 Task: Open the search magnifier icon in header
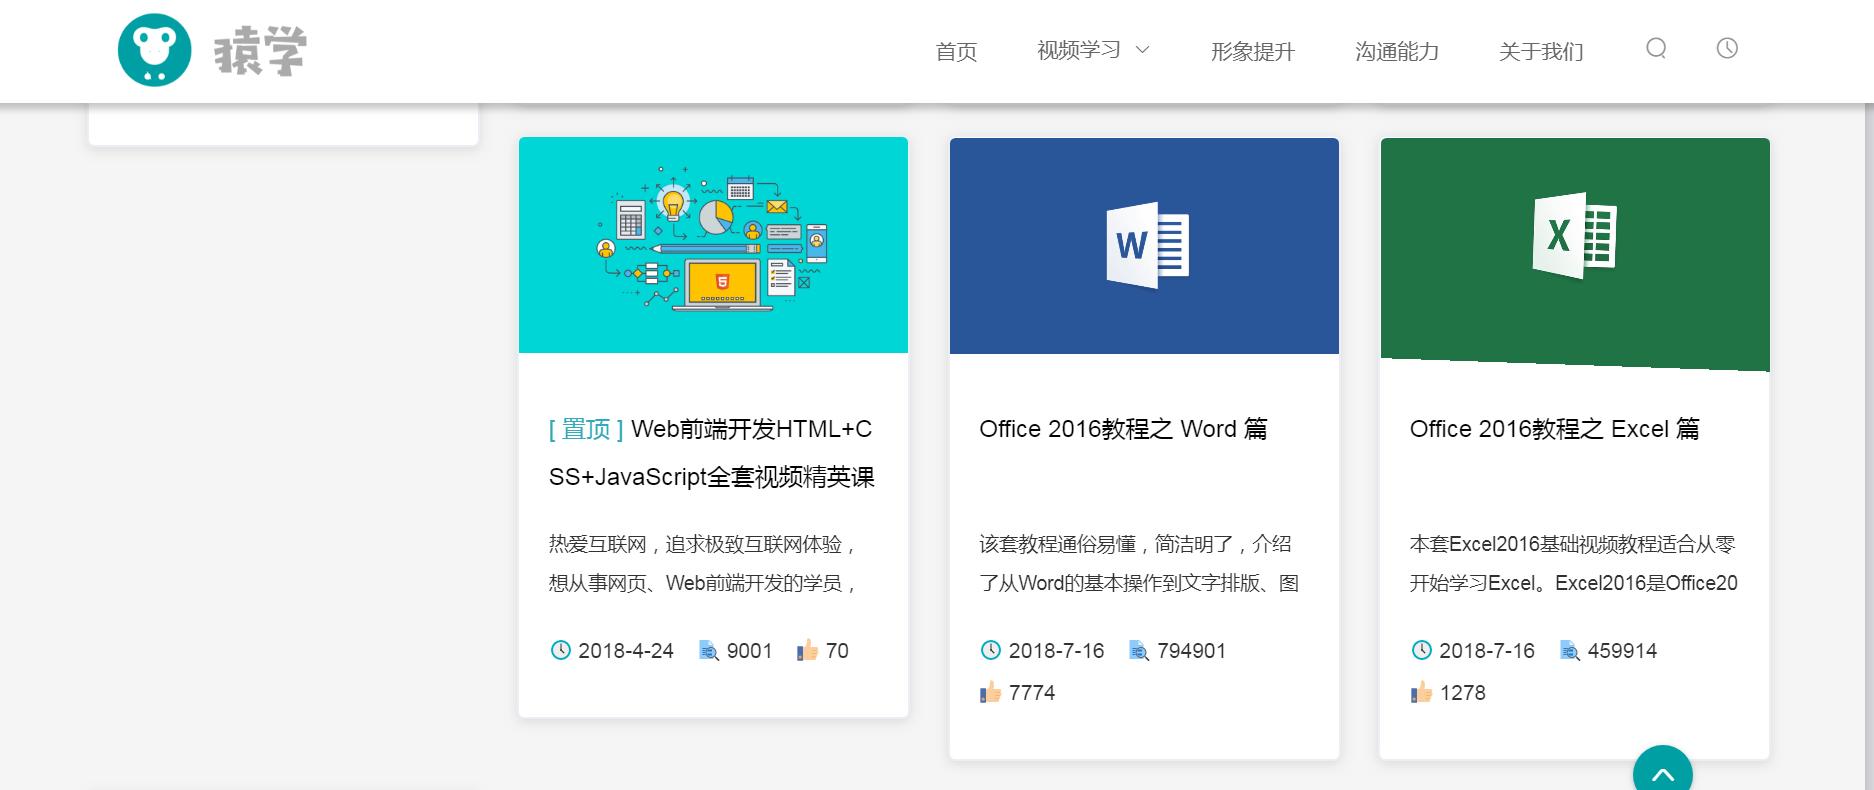[x=1656, y=48]
